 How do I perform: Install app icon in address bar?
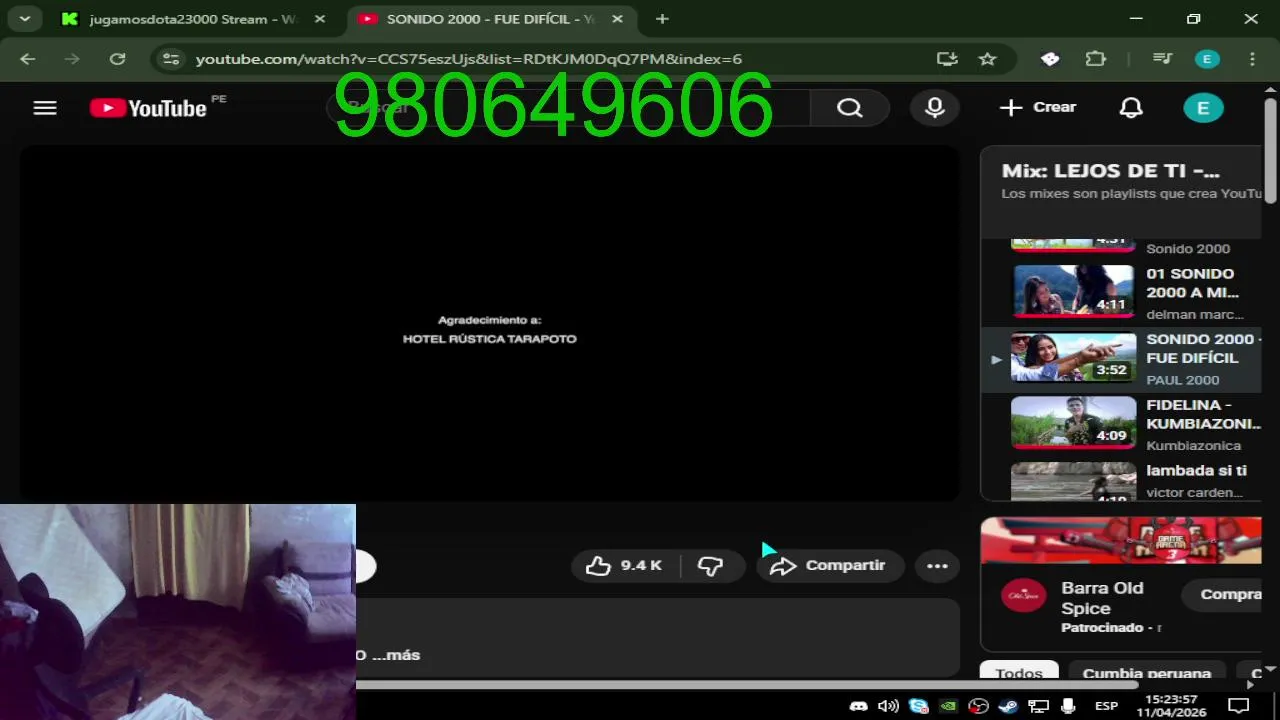click(947, 59)
